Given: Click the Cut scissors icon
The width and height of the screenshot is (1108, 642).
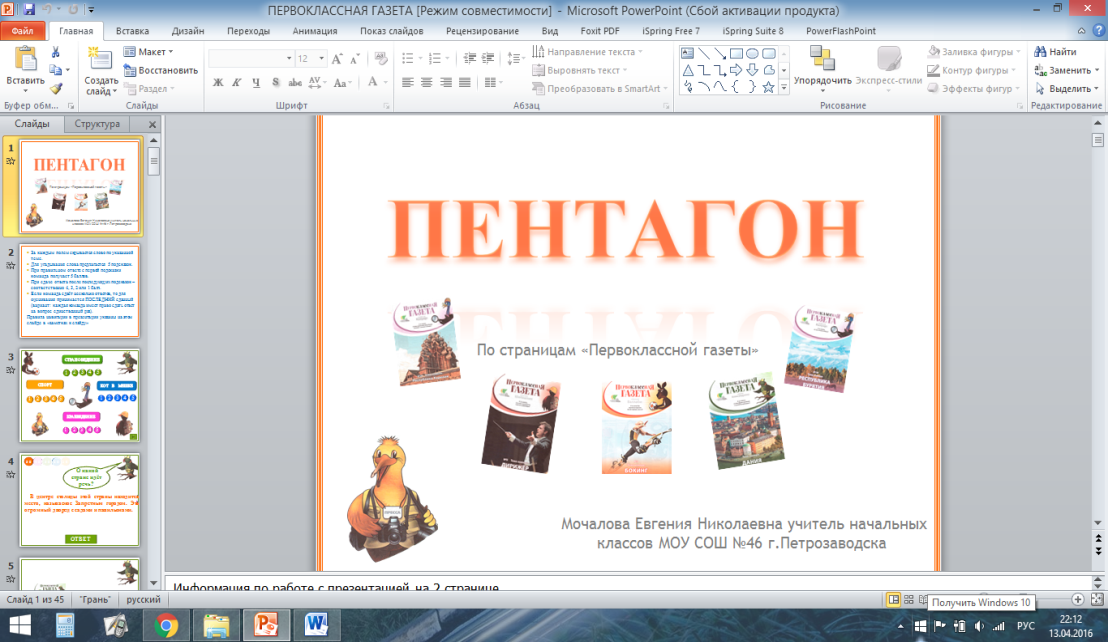Looking at the screenshot, I should 55,52.
